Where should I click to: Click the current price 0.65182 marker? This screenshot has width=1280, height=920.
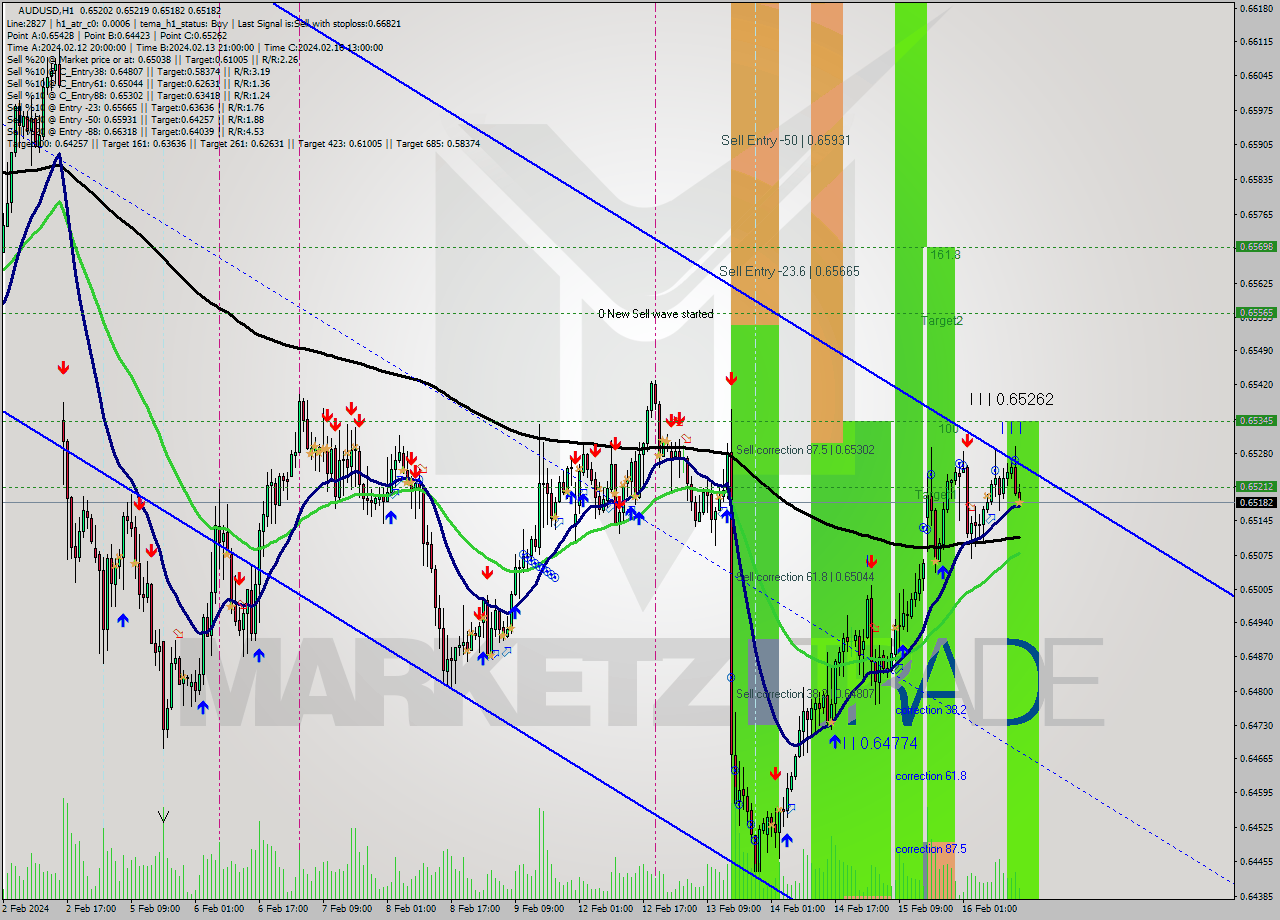click(x=1256, y=502)
